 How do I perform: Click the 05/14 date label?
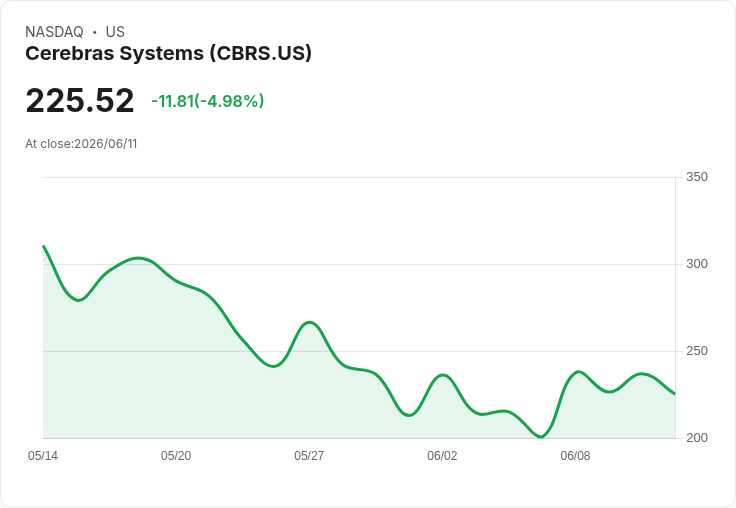pyautogui.click(x=43, y=455)
